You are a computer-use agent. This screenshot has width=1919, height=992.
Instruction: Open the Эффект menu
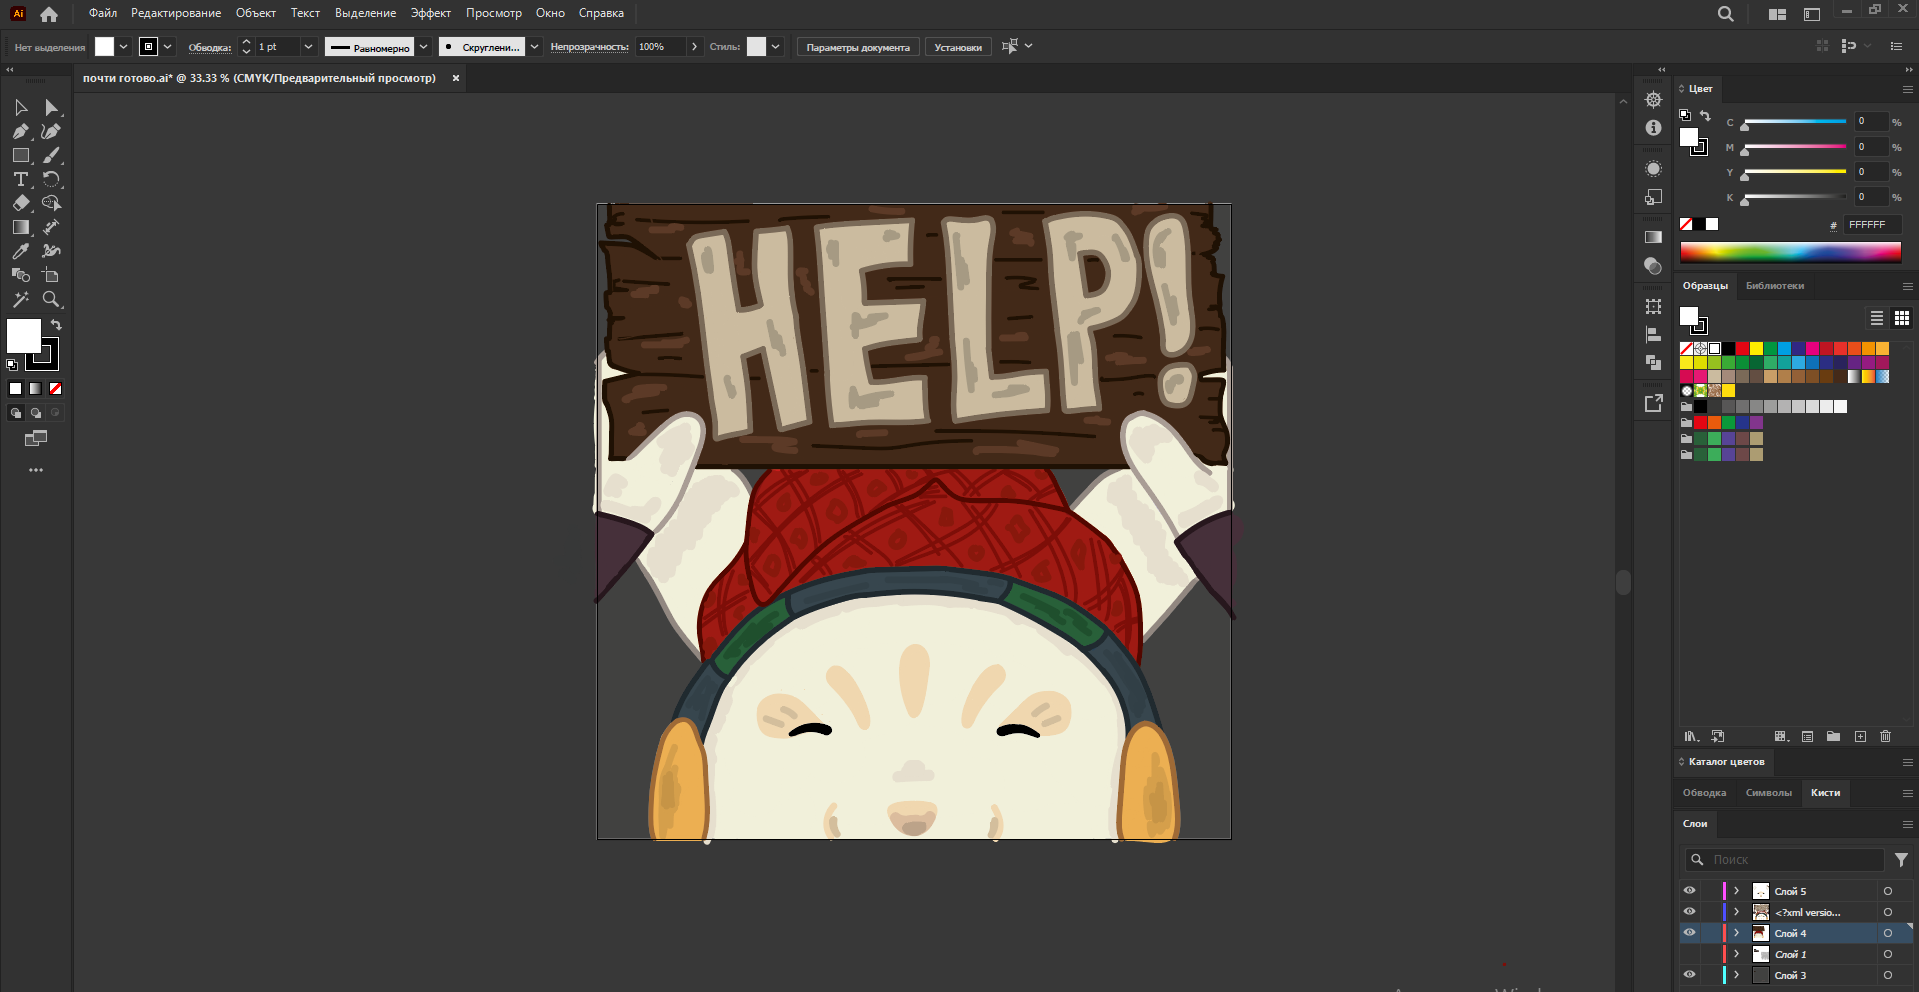pyautogui.click(x=431, y=13)
